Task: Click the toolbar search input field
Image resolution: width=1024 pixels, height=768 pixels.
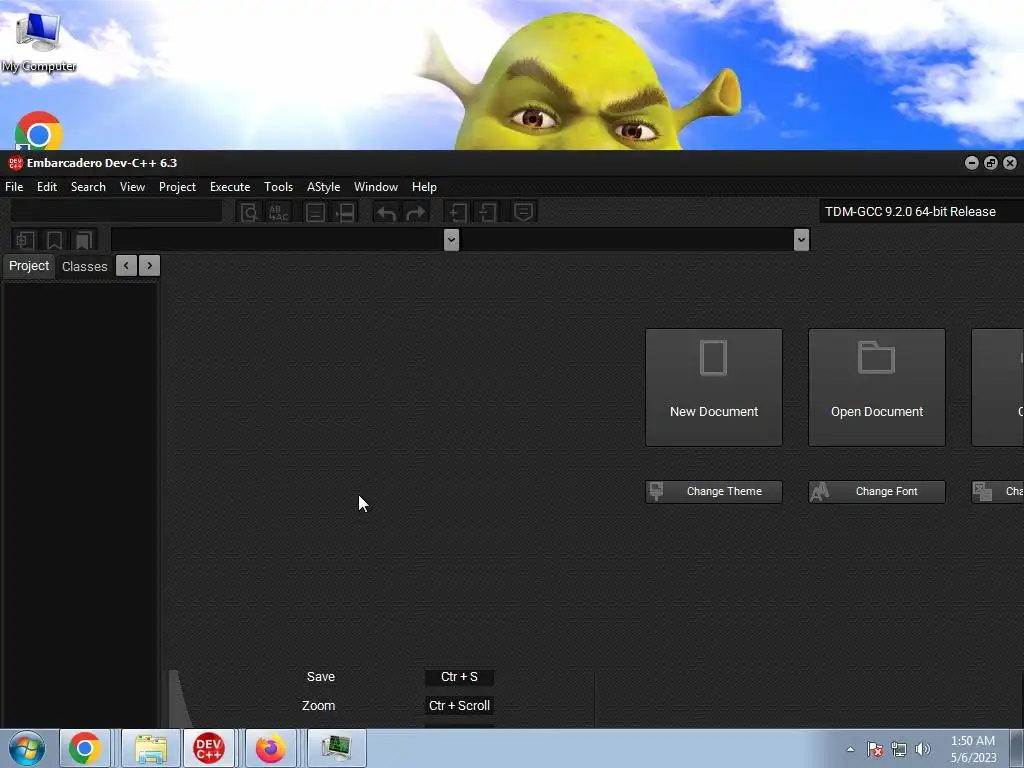Action: (116, 212)
